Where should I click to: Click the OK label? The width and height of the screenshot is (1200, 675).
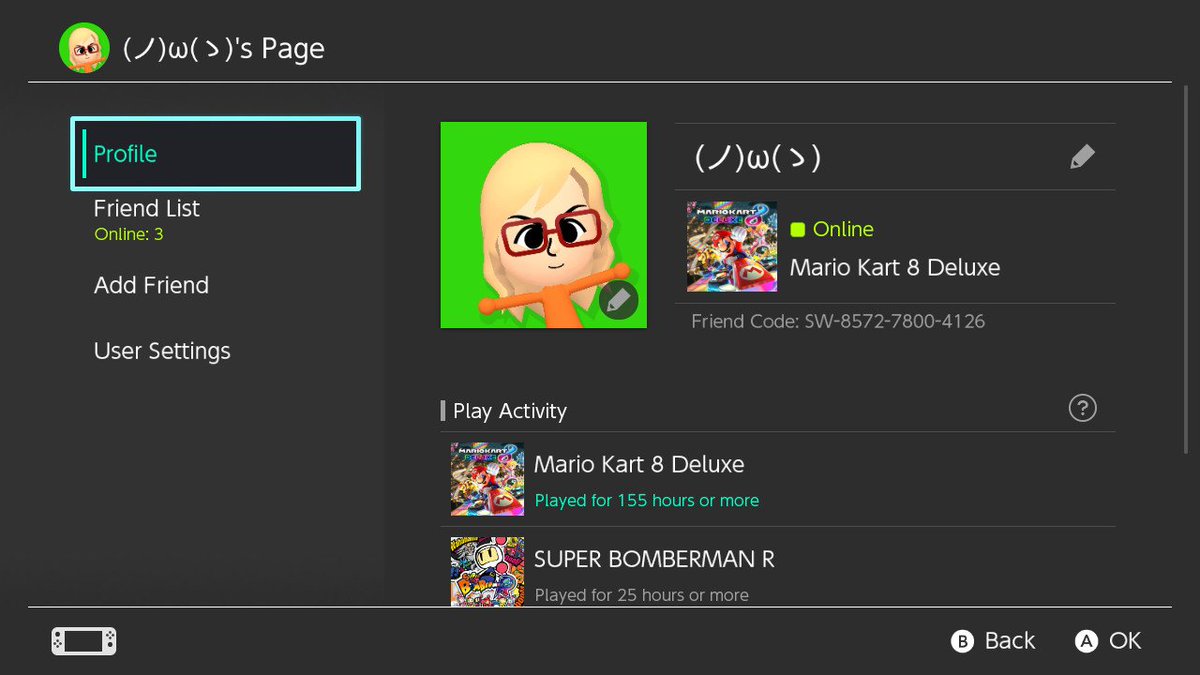1125,641
